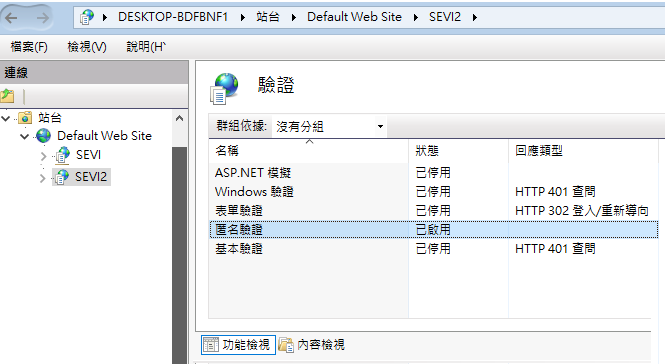Open the 群組依據 dropdown
Screen dimensions: 665x364
coord(380,126)
